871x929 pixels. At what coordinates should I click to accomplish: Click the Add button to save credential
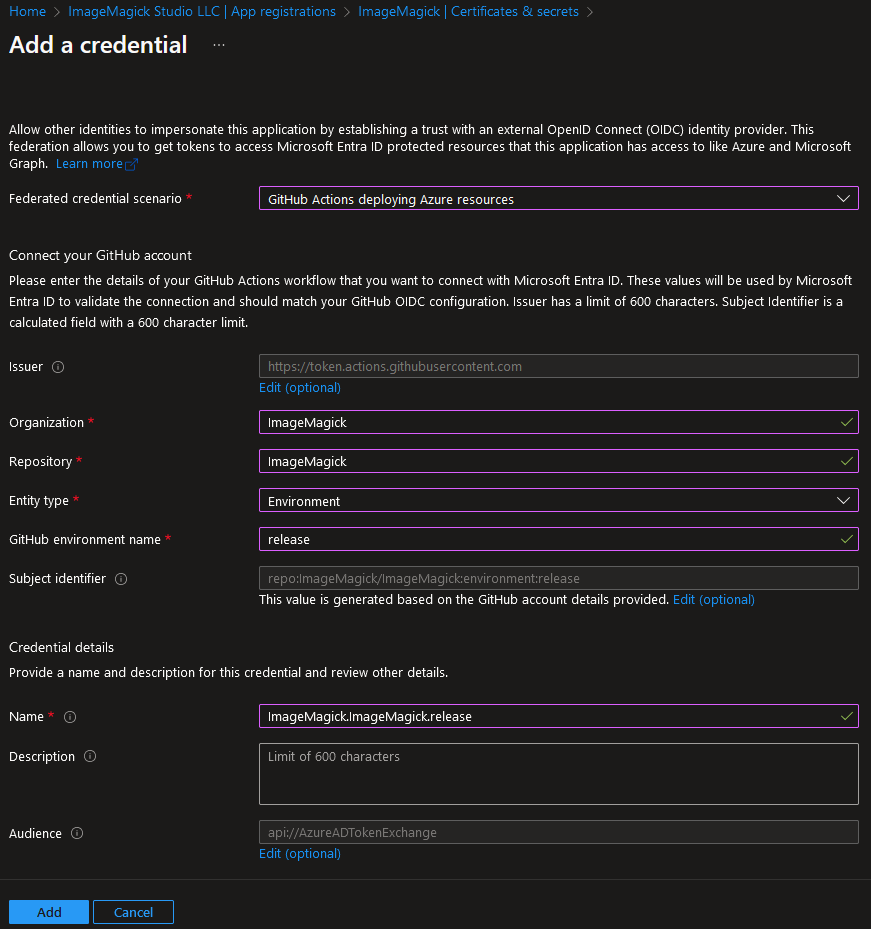[48, 911]
